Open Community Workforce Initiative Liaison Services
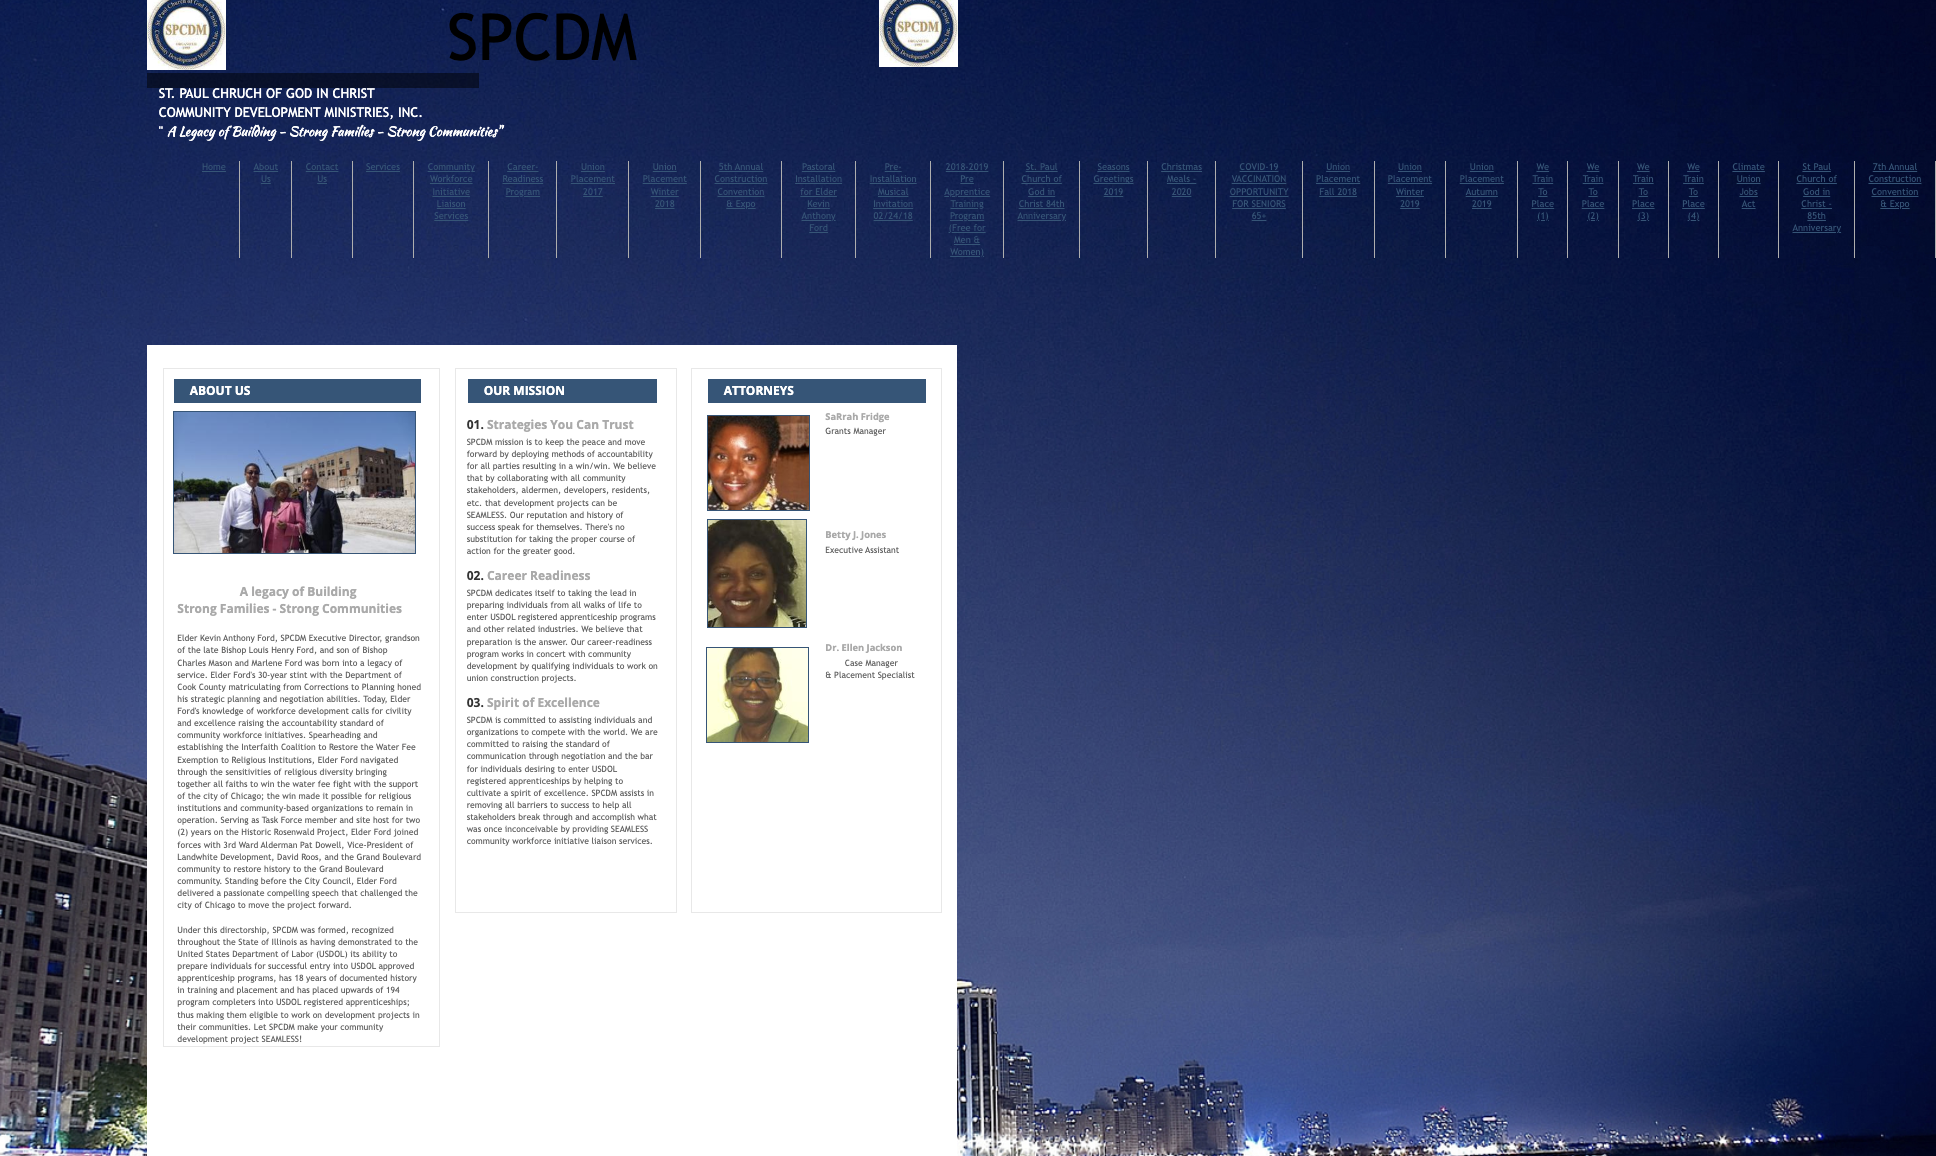 pos(451,191)
